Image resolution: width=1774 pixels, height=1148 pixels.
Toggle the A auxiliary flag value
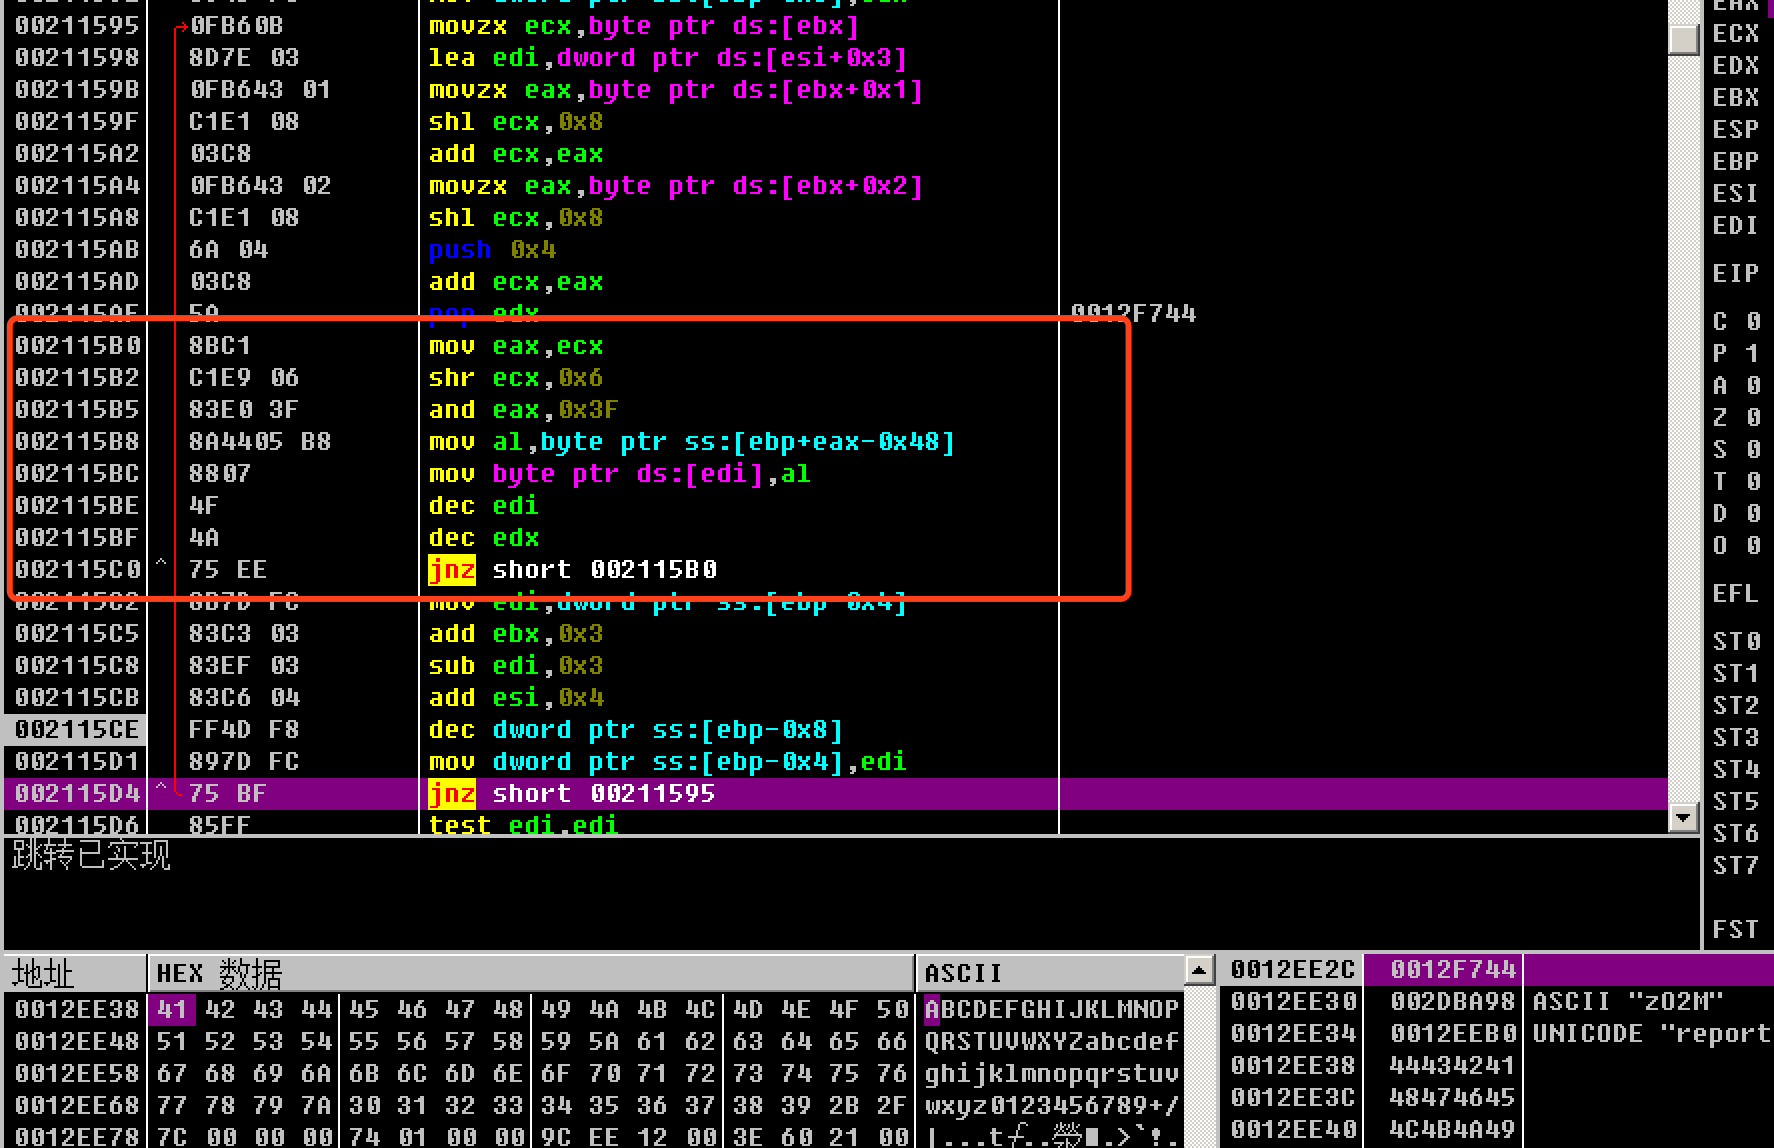(x=1753, y=386)
